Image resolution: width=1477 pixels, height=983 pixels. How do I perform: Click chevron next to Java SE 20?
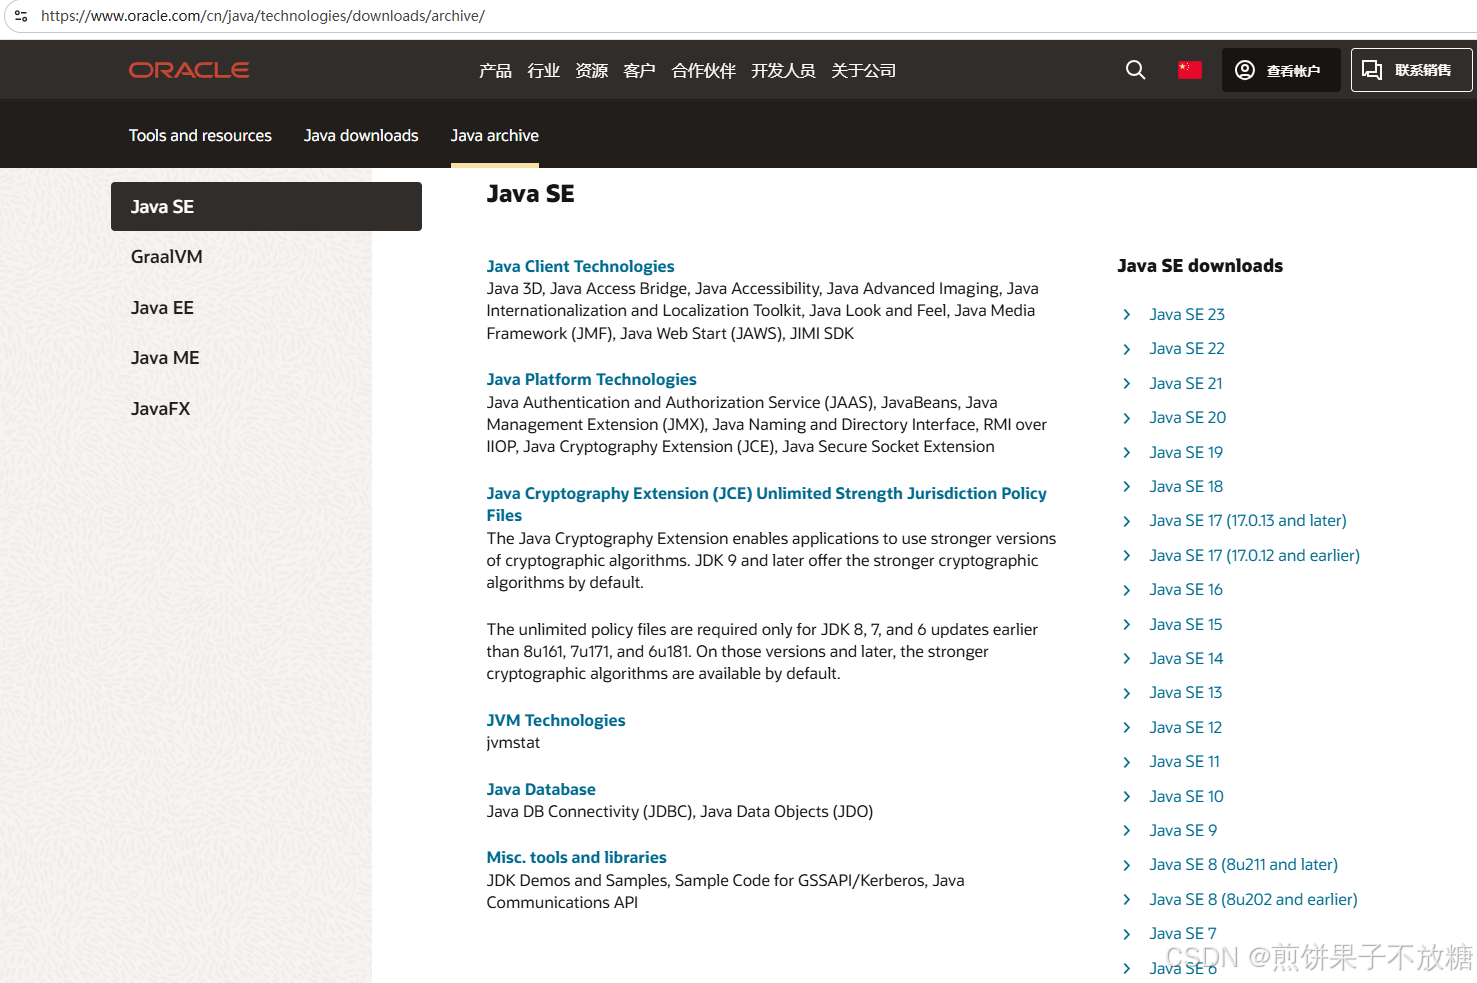click(1127, 418)
